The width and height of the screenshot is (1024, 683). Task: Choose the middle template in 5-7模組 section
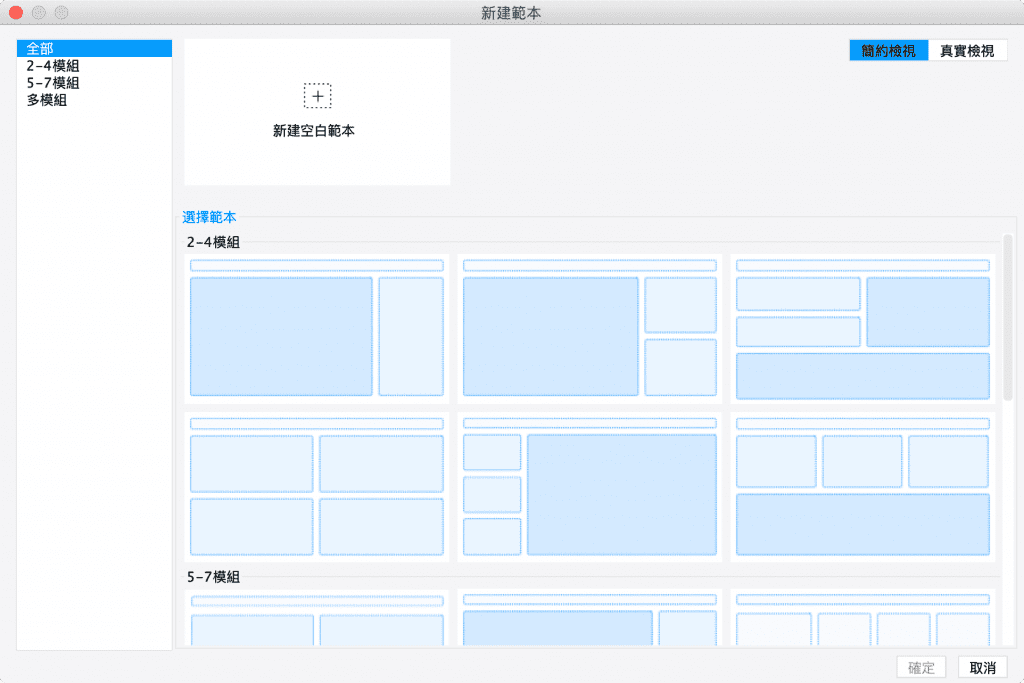click(x=590, y=618)
